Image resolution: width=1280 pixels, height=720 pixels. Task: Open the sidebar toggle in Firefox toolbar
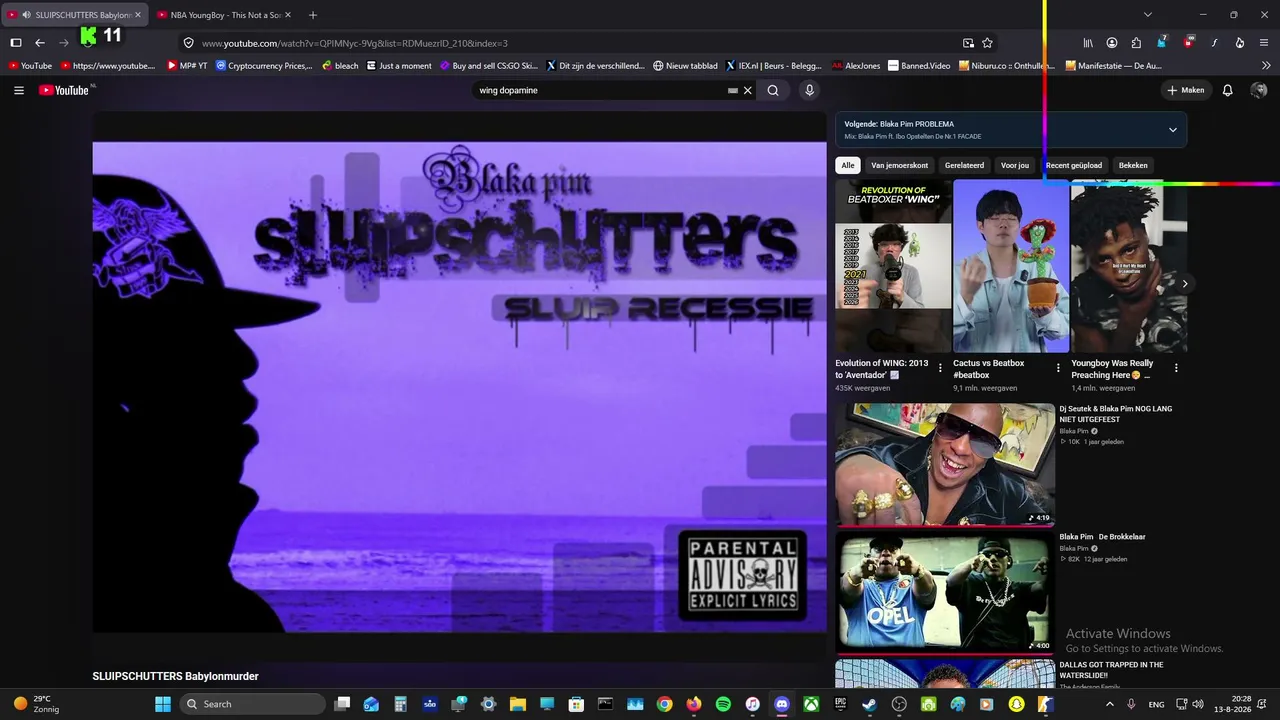click(16, 43)
